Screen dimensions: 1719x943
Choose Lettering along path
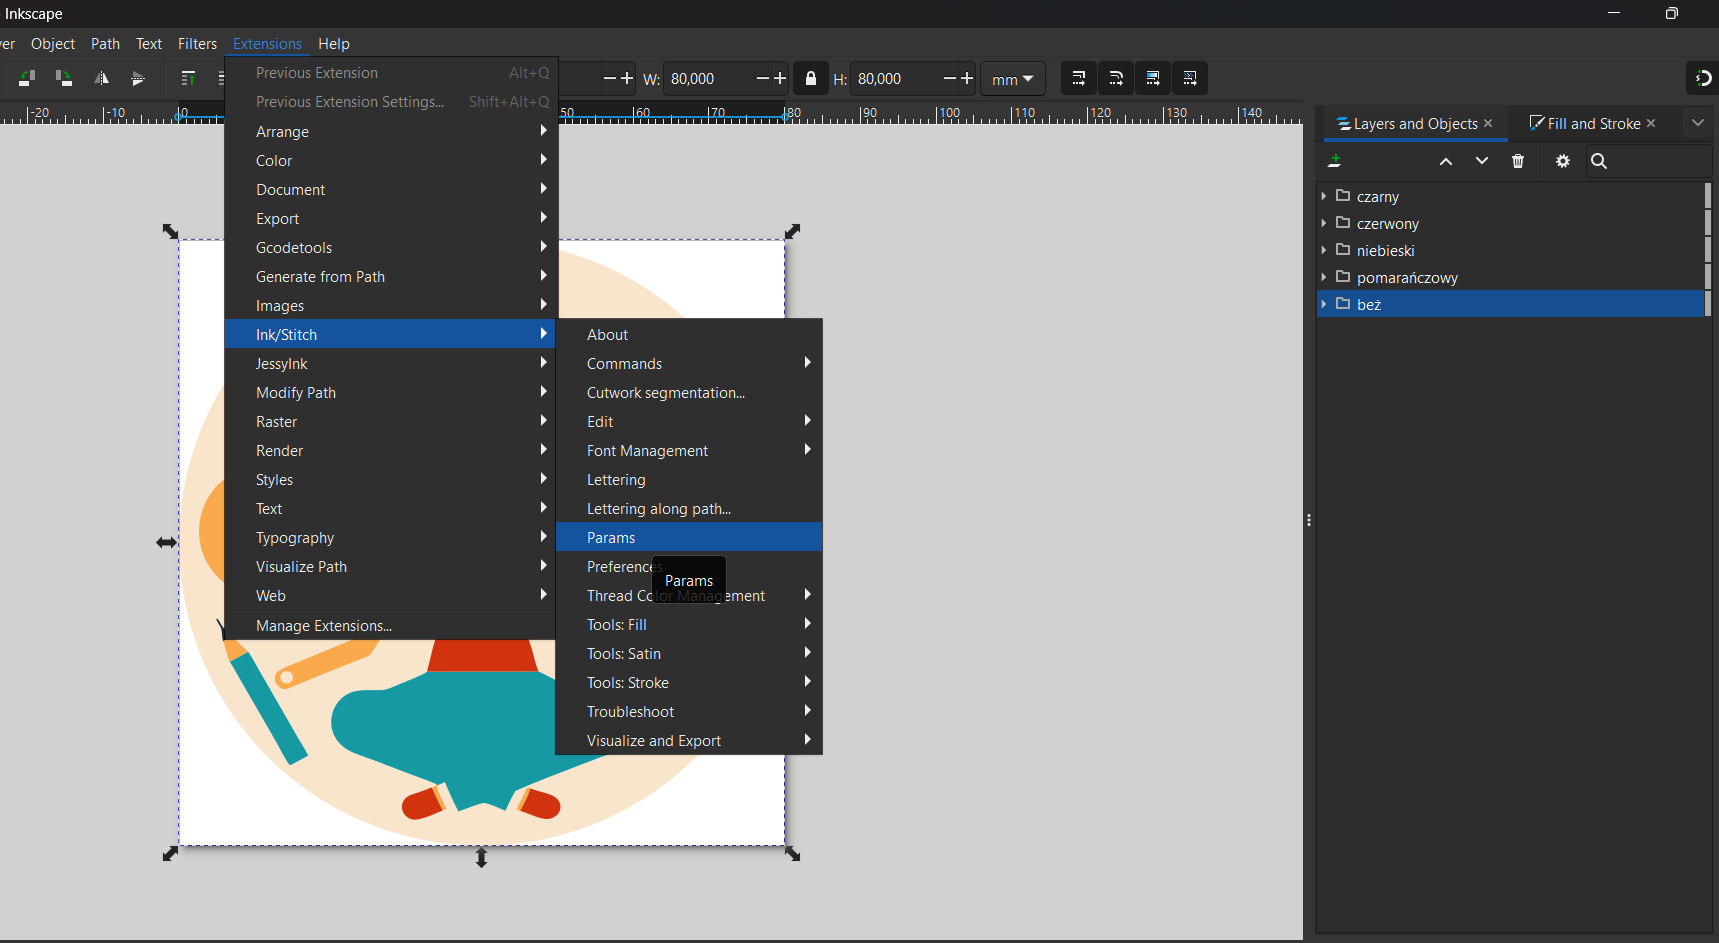click(689, 508)
